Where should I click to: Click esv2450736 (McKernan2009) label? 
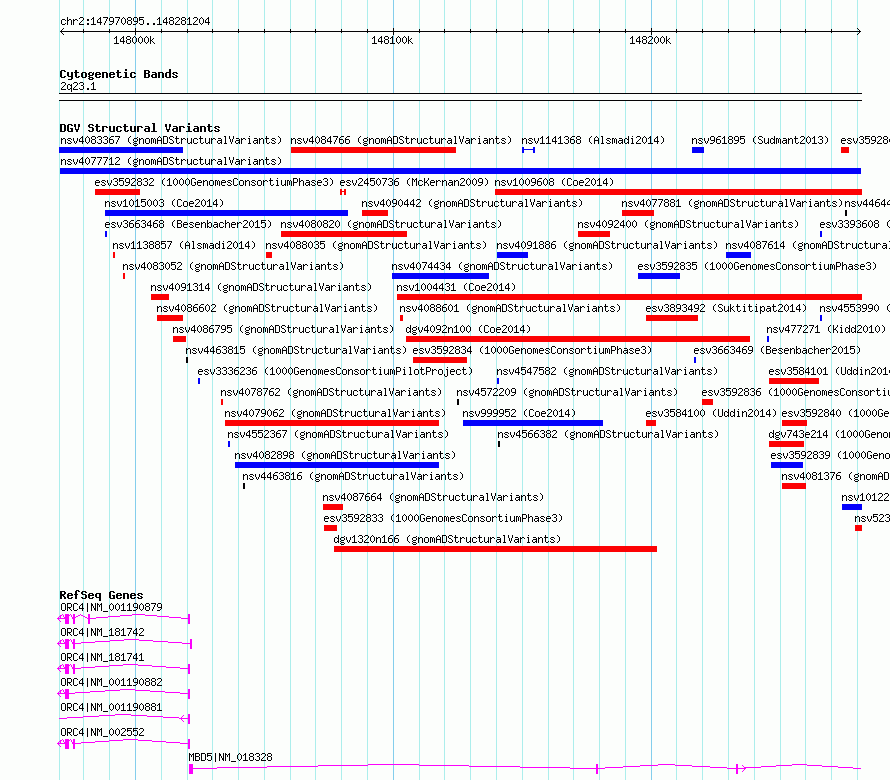tap(414, 182)
